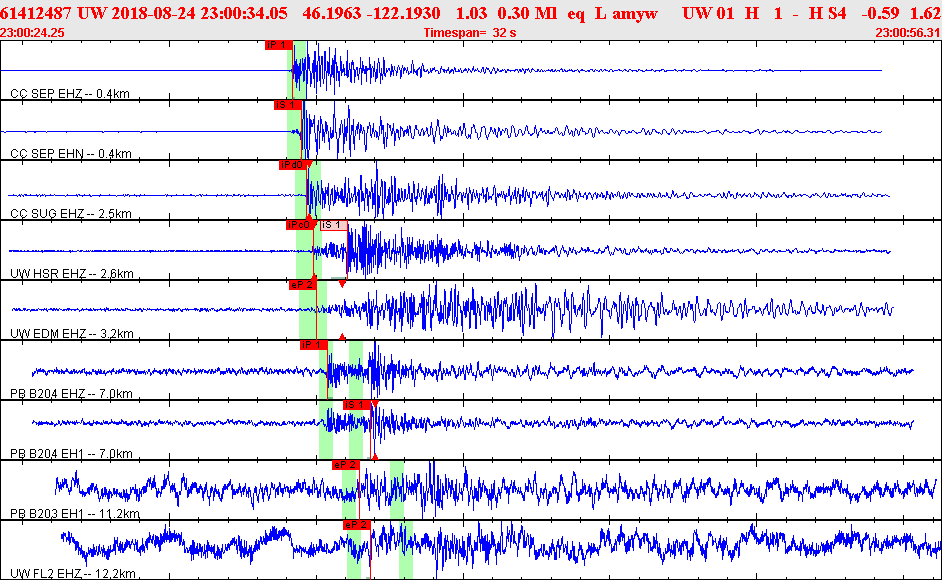Select the 'CC SUG EHZ -- 2.5km' channel label
This screenshot has width=942, height=580.
[x=71, y=214]
